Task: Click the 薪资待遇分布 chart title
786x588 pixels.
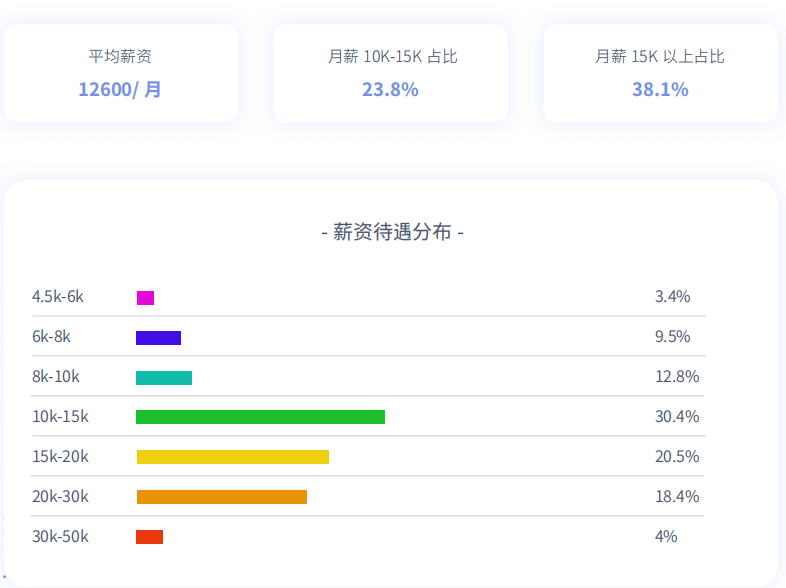Action: pos(392,232)
